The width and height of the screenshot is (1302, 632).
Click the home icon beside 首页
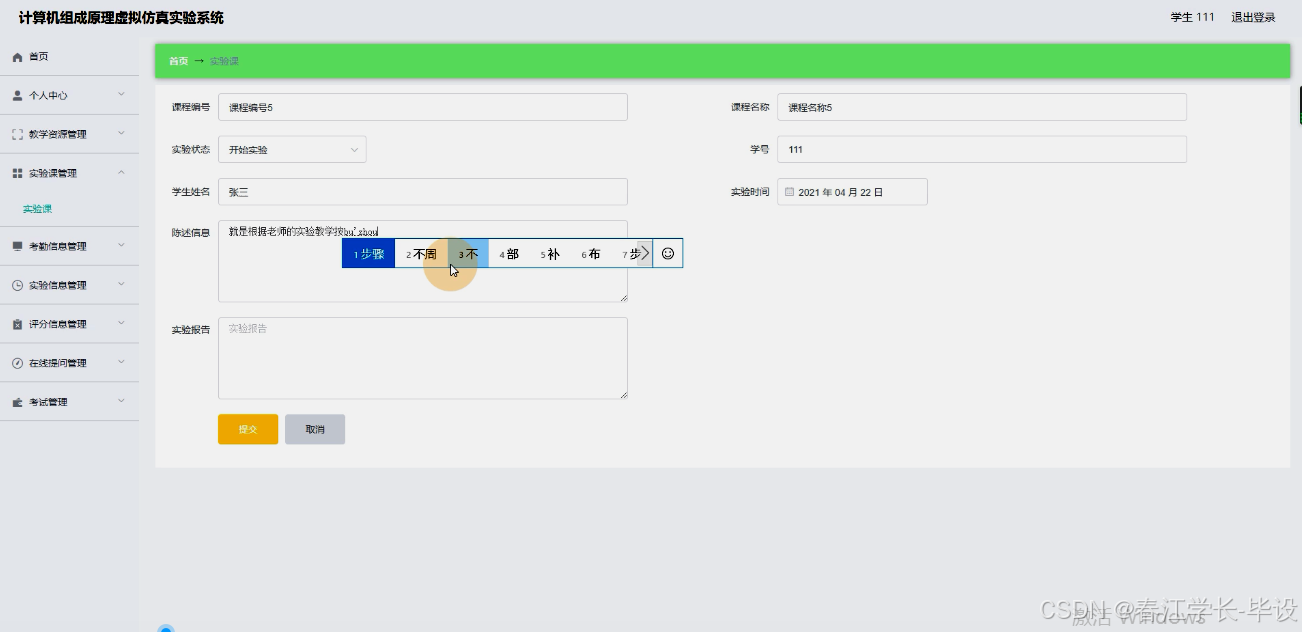coord(15,57)
